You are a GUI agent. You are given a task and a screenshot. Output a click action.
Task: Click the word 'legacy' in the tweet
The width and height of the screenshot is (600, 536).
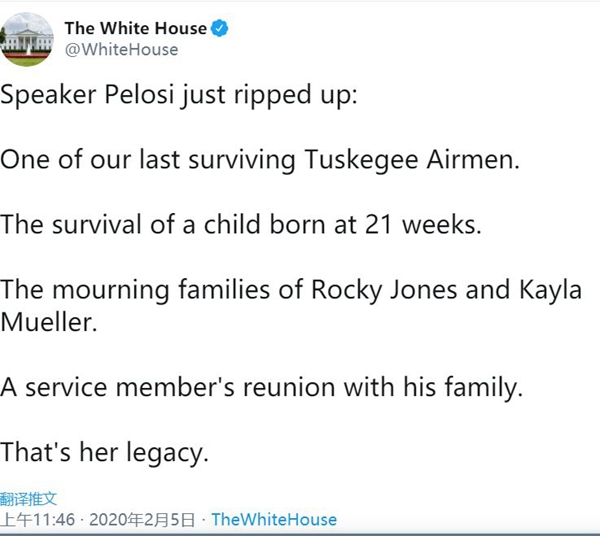(164, 452)
